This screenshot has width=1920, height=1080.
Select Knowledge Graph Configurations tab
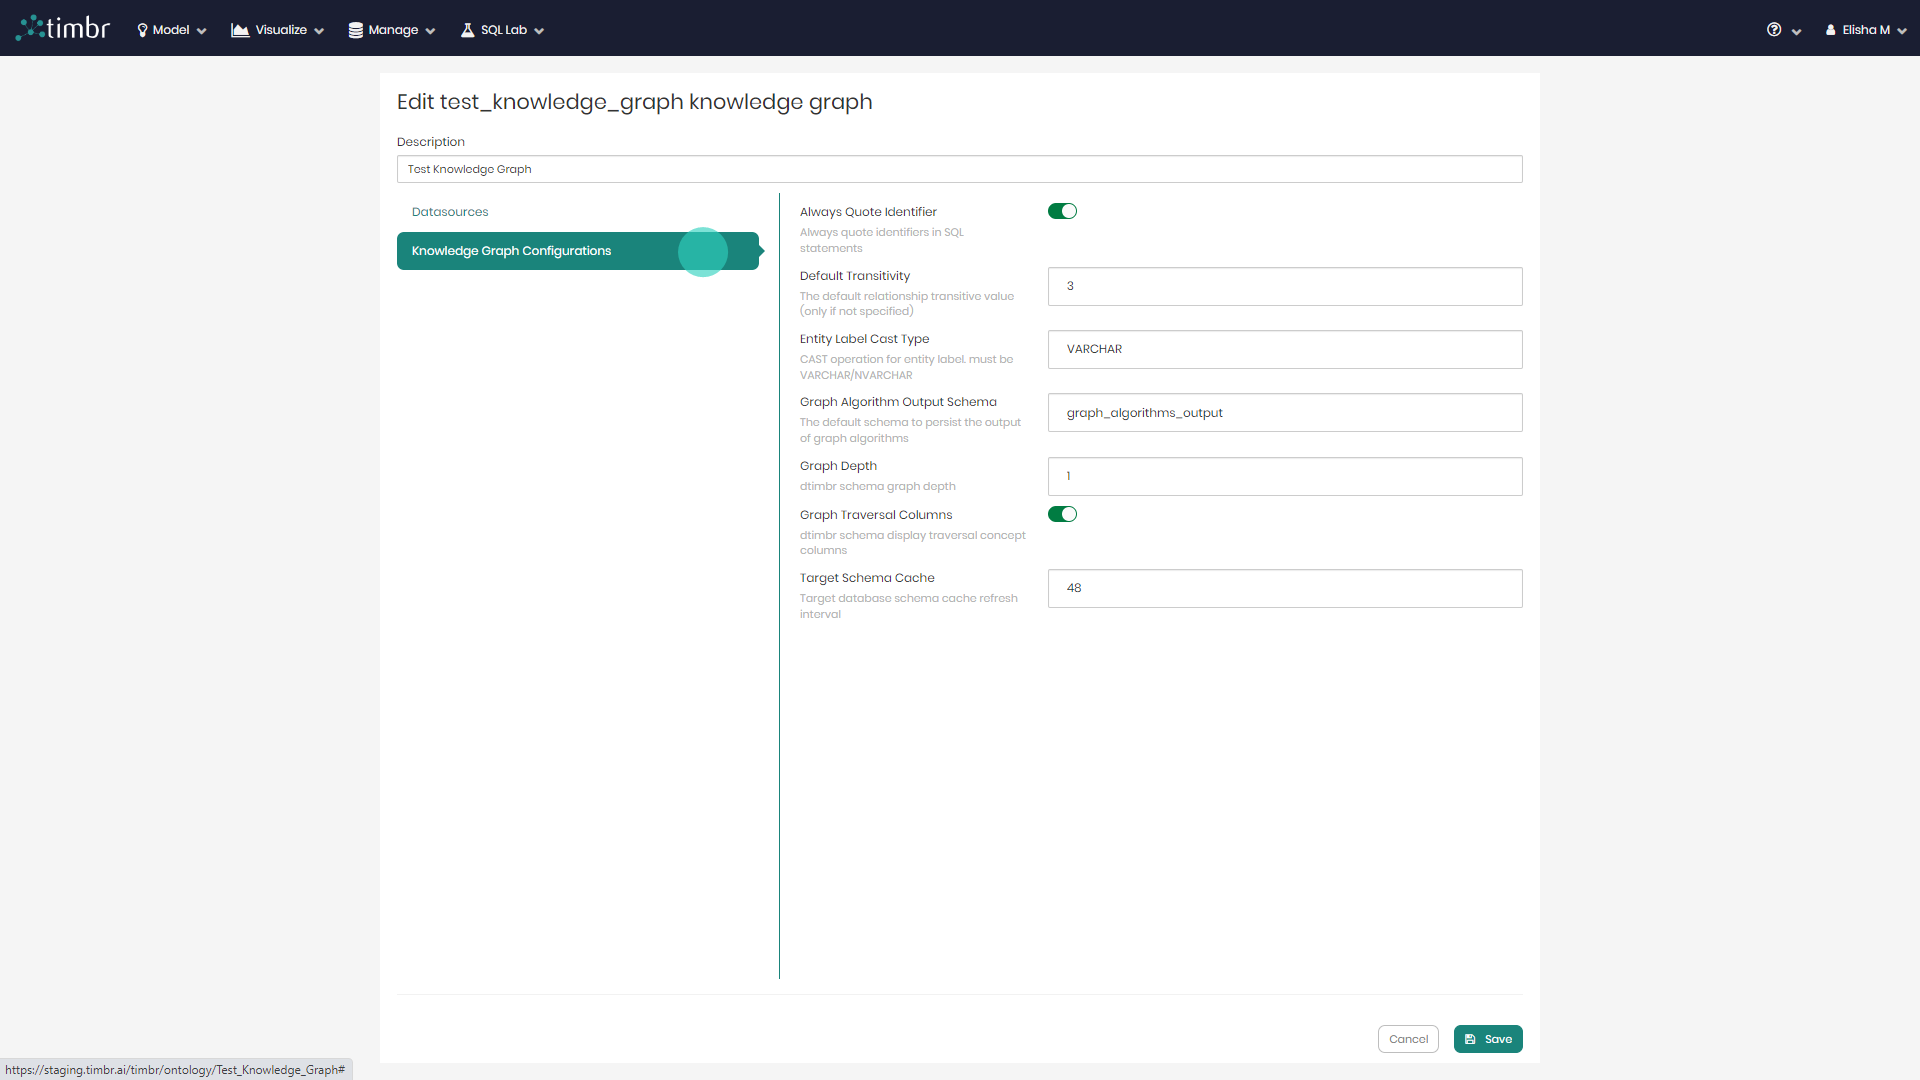click(x=511, y=251)
